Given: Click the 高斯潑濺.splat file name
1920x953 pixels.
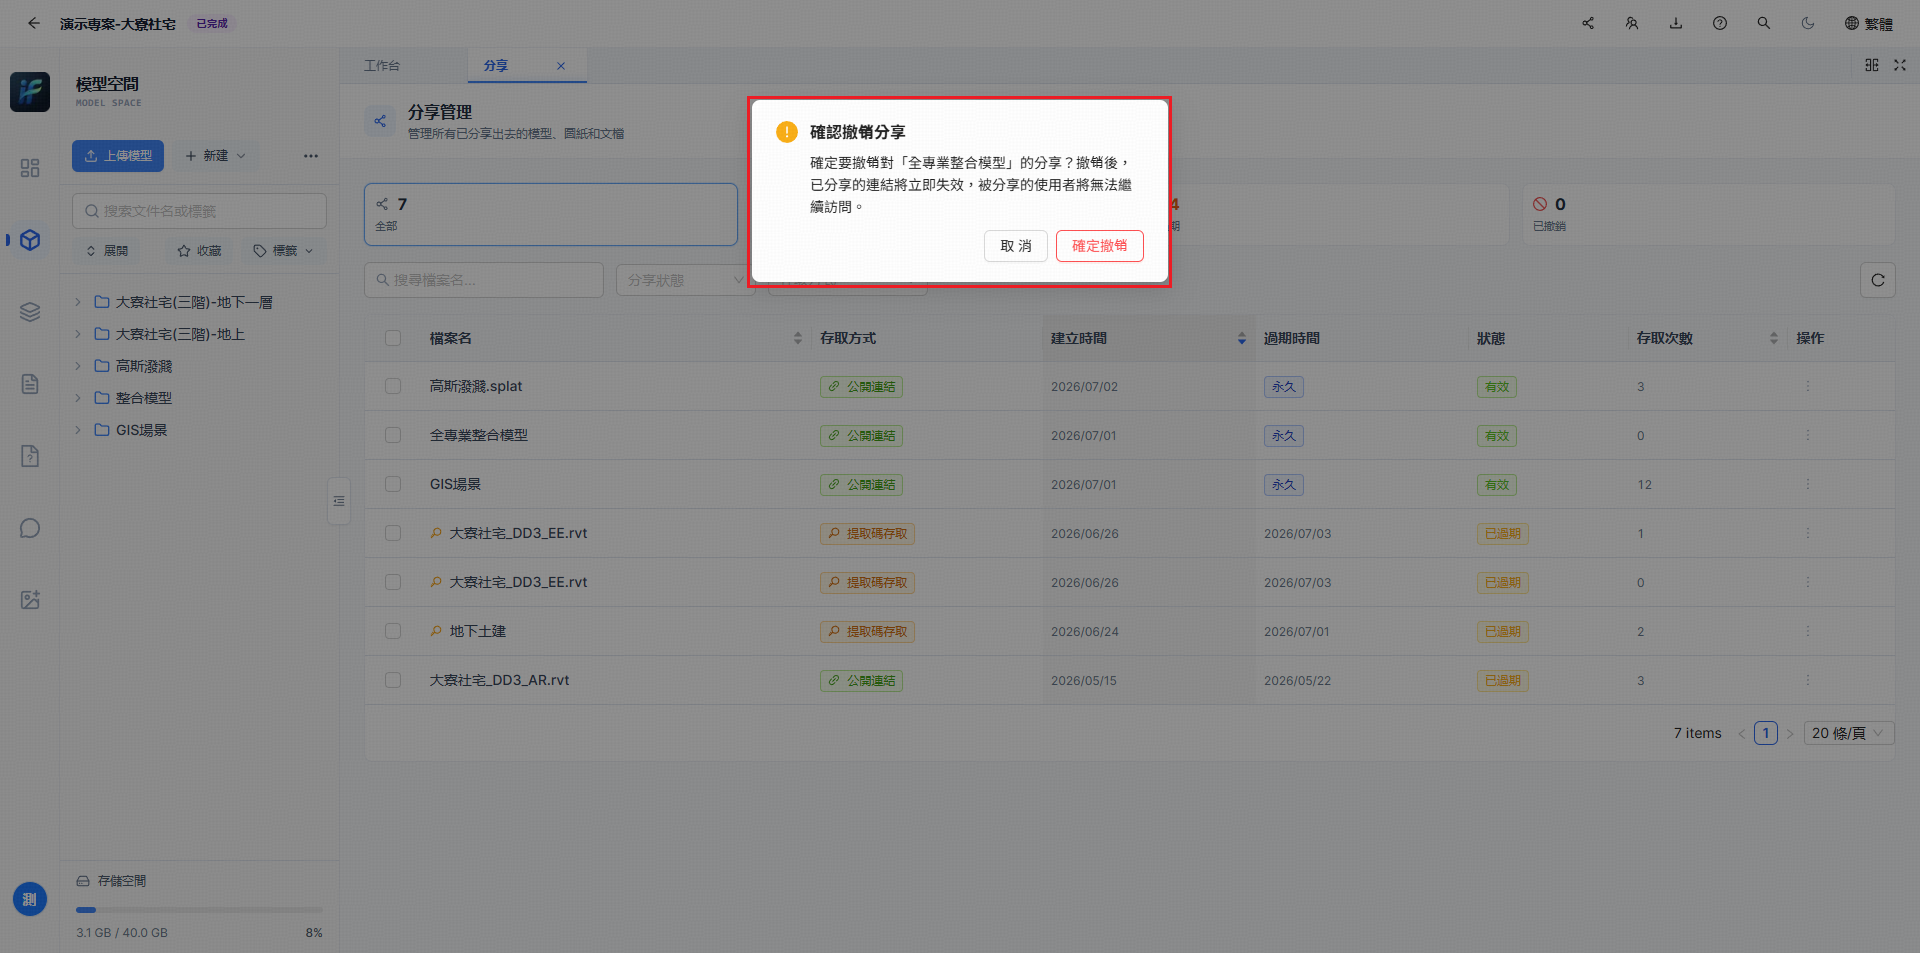Looking at the screenshot, I should (x=476, y=386).
